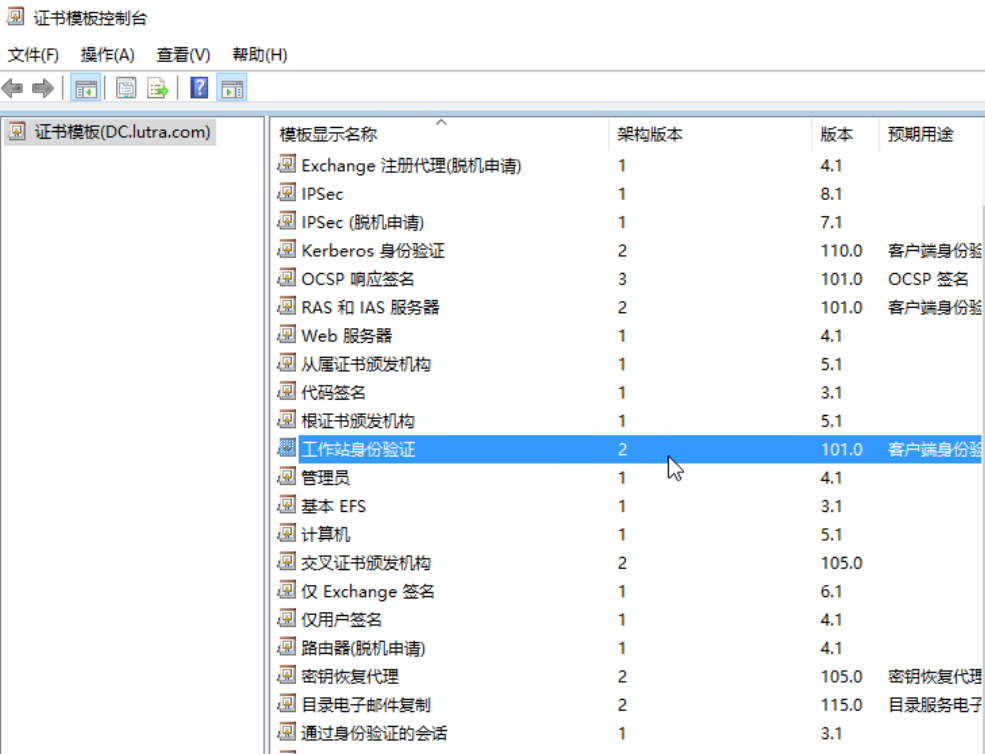Select the 路由器(脱机申请) template
Image resolution: width=985 pixels, height=754 pixels.
[363, 648]
